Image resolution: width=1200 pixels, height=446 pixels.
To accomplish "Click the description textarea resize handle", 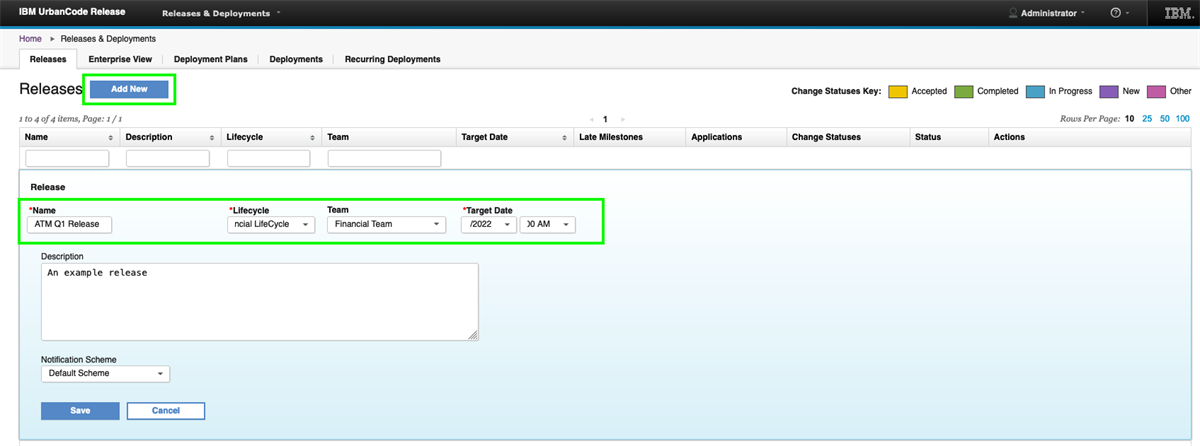I will click(473, 336).
